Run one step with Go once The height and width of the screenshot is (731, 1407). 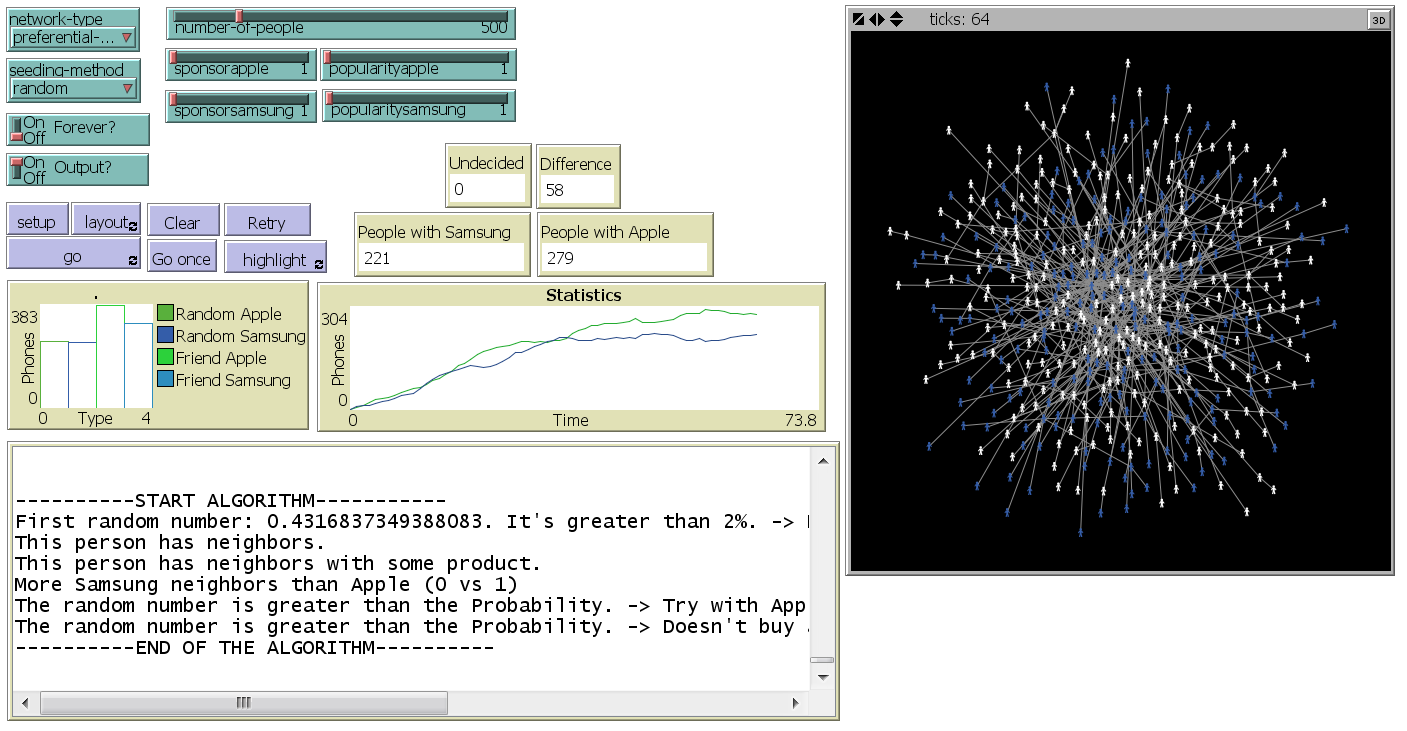click(181, 259)
